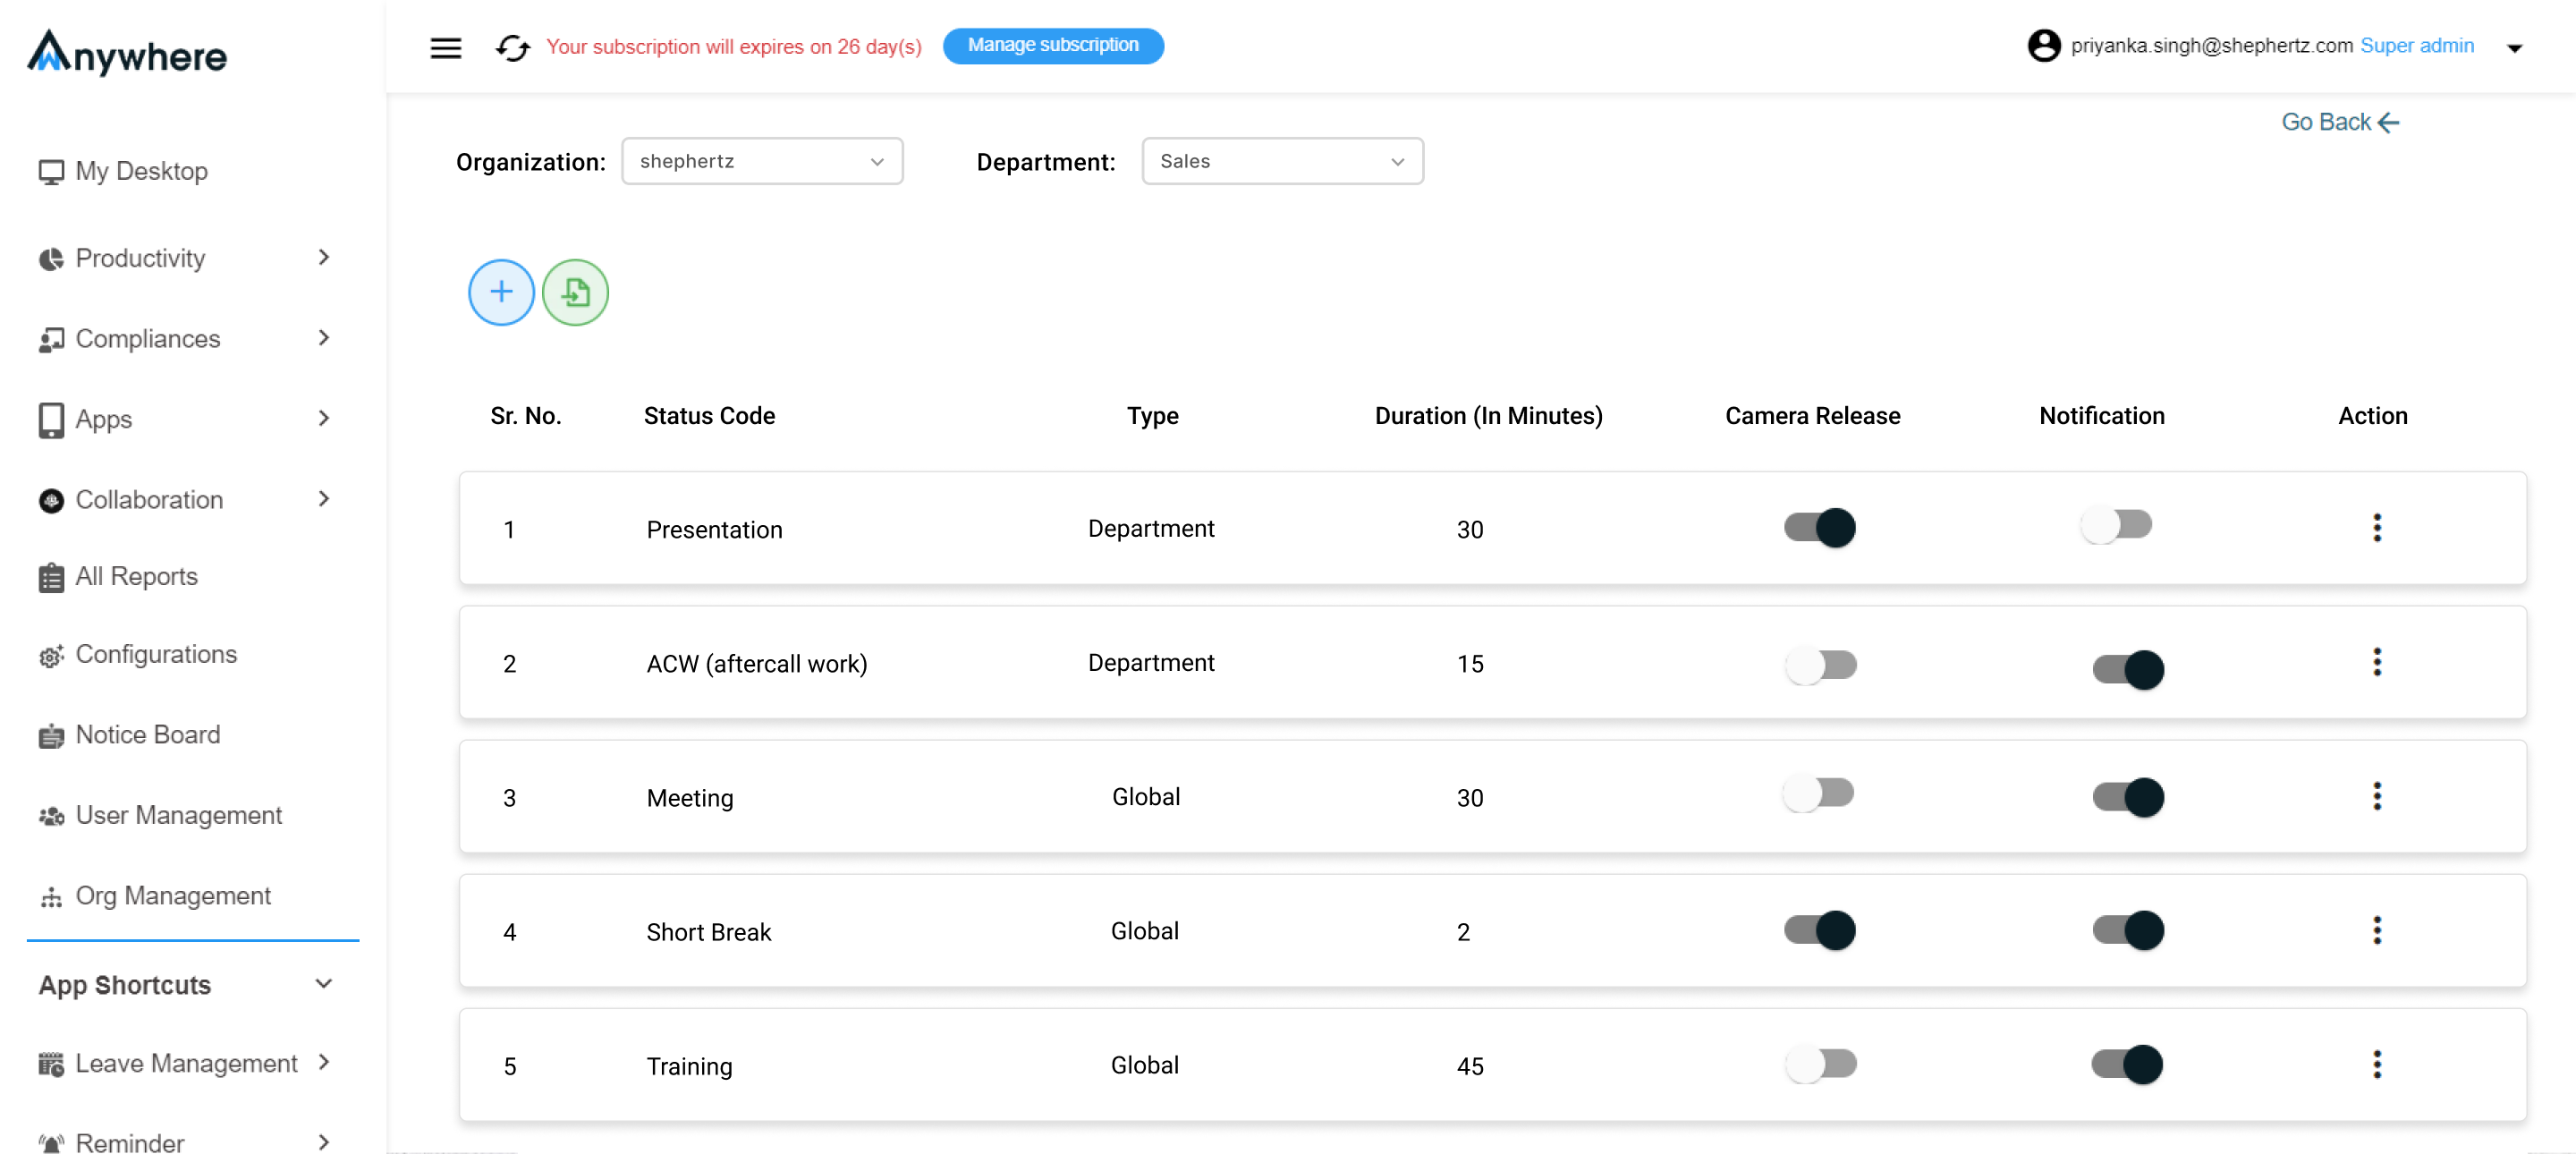2576x1154 pixels.
Task: Click the Reminder alarm icon
Action: [x=51, y=1142]
